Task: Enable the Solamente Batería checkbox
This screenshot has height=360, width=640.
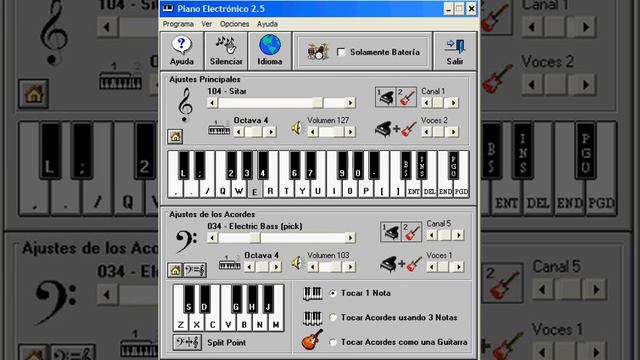Action: [x=341, y=52]
